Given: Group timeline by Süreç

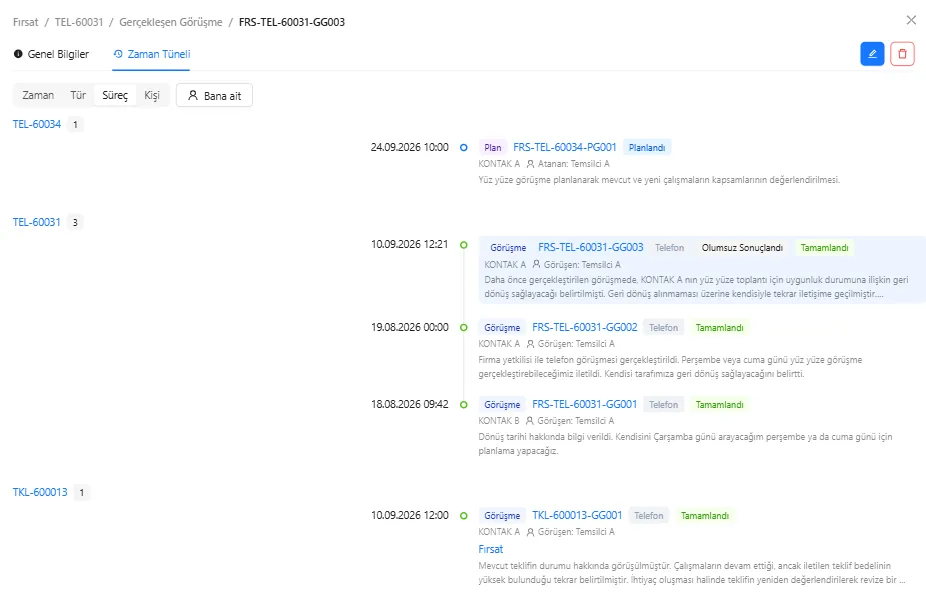Looking at the screenshot, I should pos(115,95).
